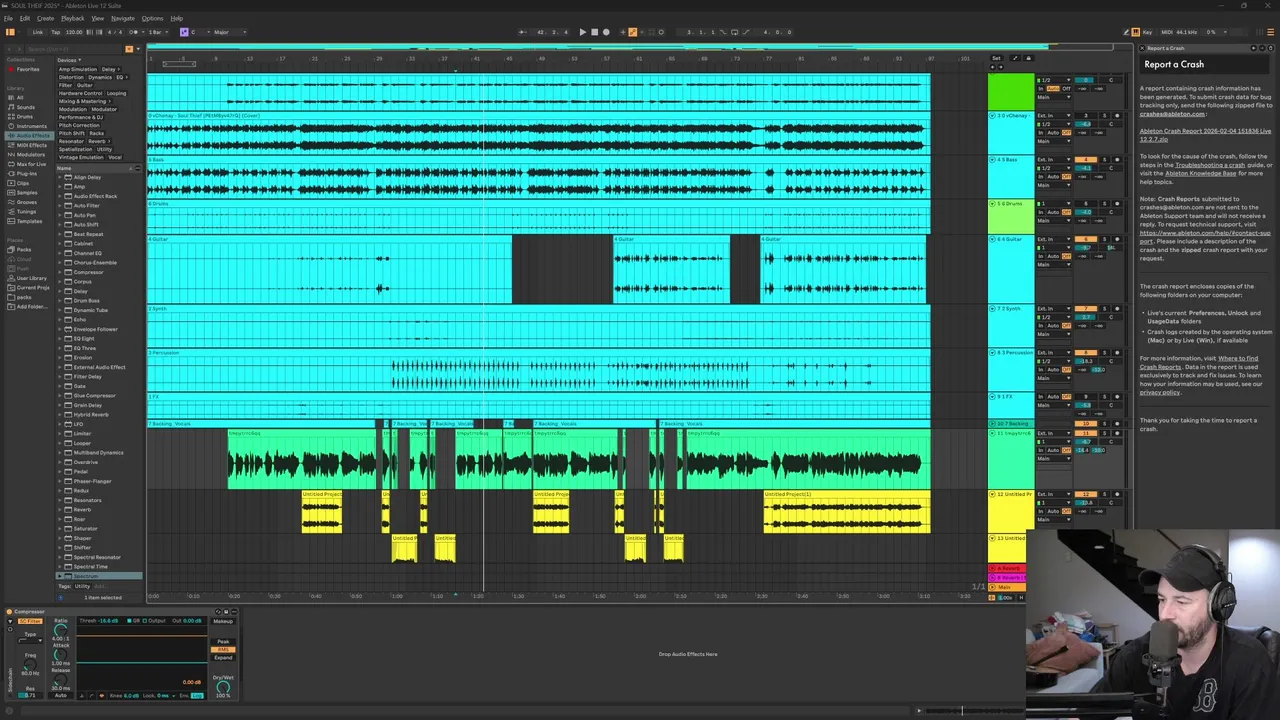Arm the Arrangement Record button
Viewport: 1280px width, 720px height.
pyautogui.click(x=606, y=32)
